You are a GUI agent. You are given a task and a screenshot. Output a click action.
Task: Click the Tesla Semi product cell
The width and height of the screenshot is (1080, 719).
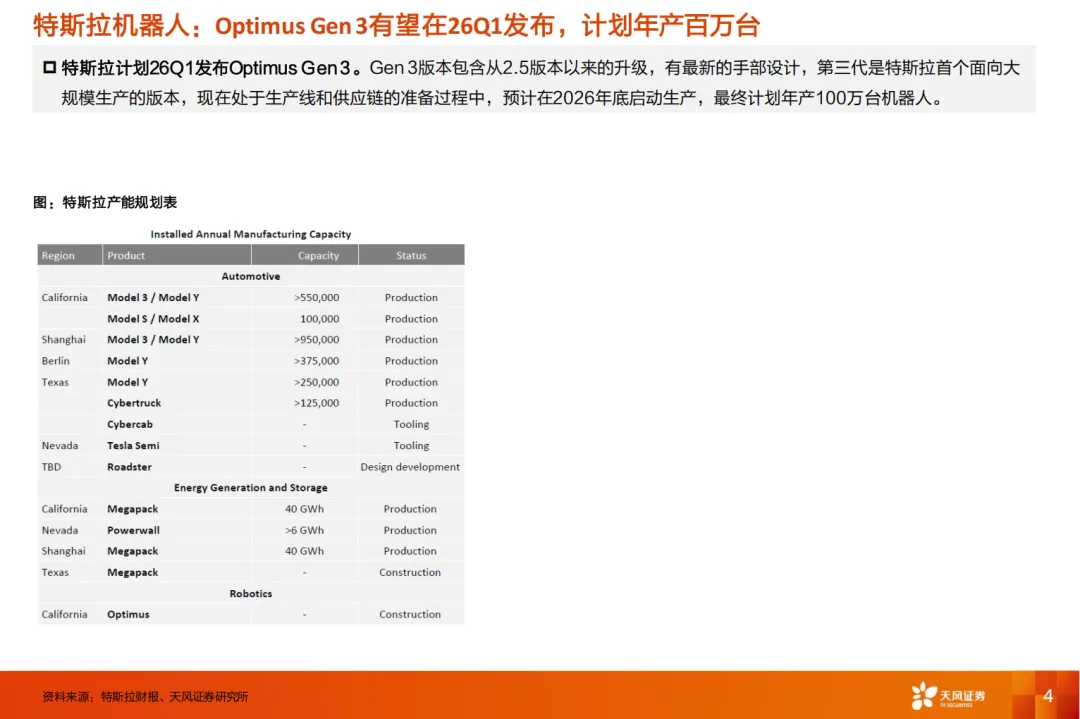(x=133, y=446)
